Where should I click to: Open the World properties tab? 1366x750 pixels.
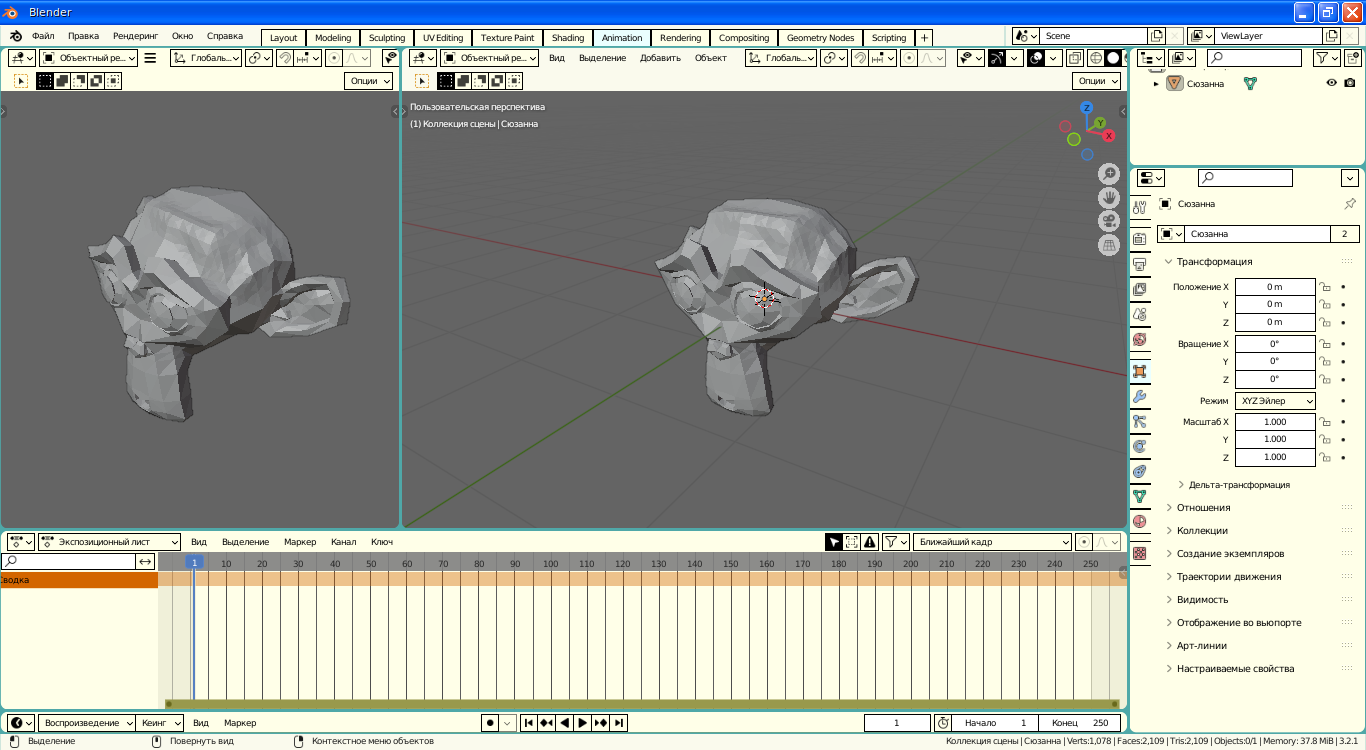pos(1139,340)
